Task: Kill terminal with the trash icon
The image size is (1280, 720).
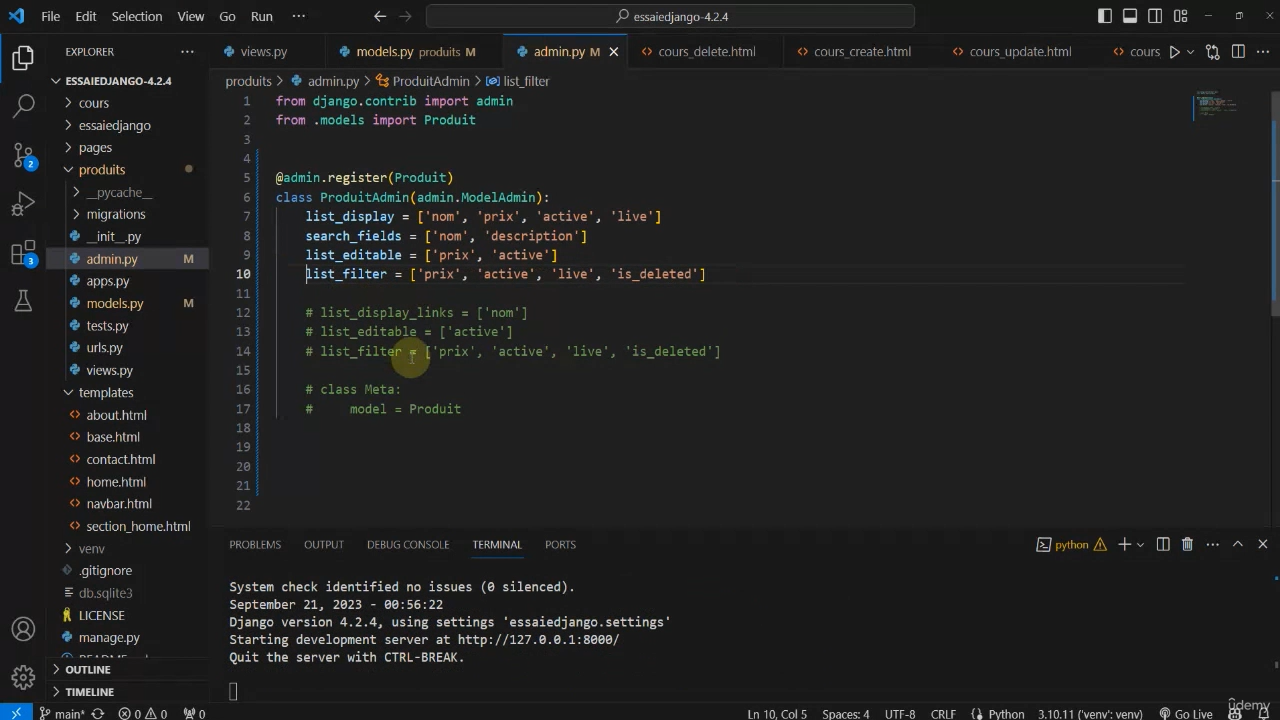Action: point(1187,544)
